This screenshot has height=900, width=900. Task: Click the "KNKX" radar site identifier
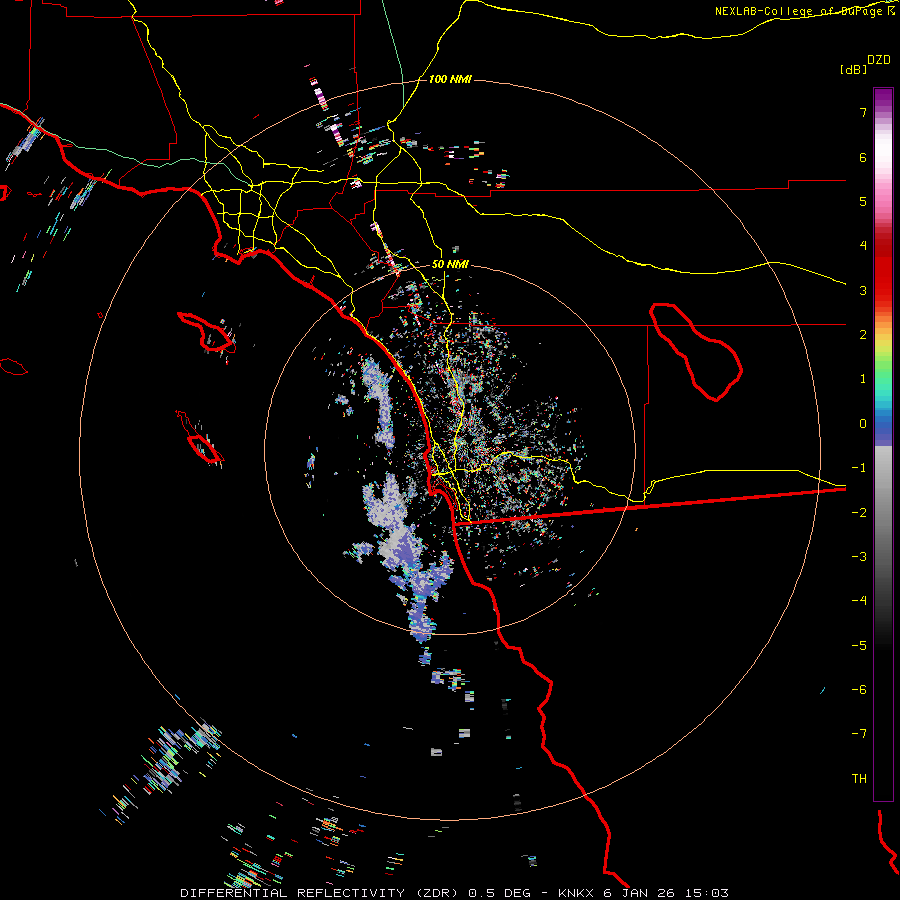coord(576,893)
